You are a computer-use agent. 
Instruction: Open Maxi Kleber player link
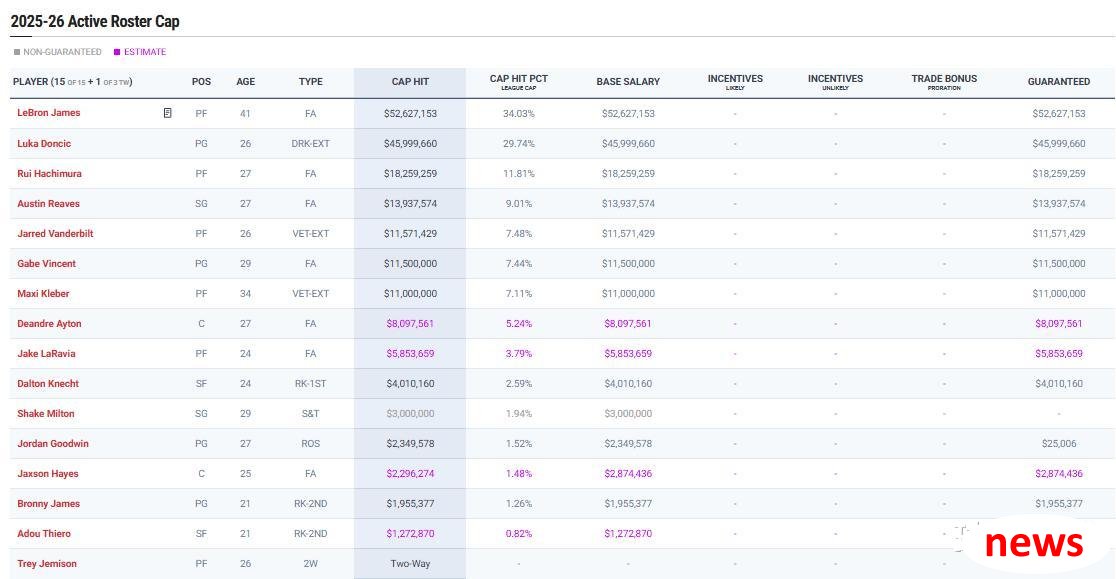(x=43, y=293)
